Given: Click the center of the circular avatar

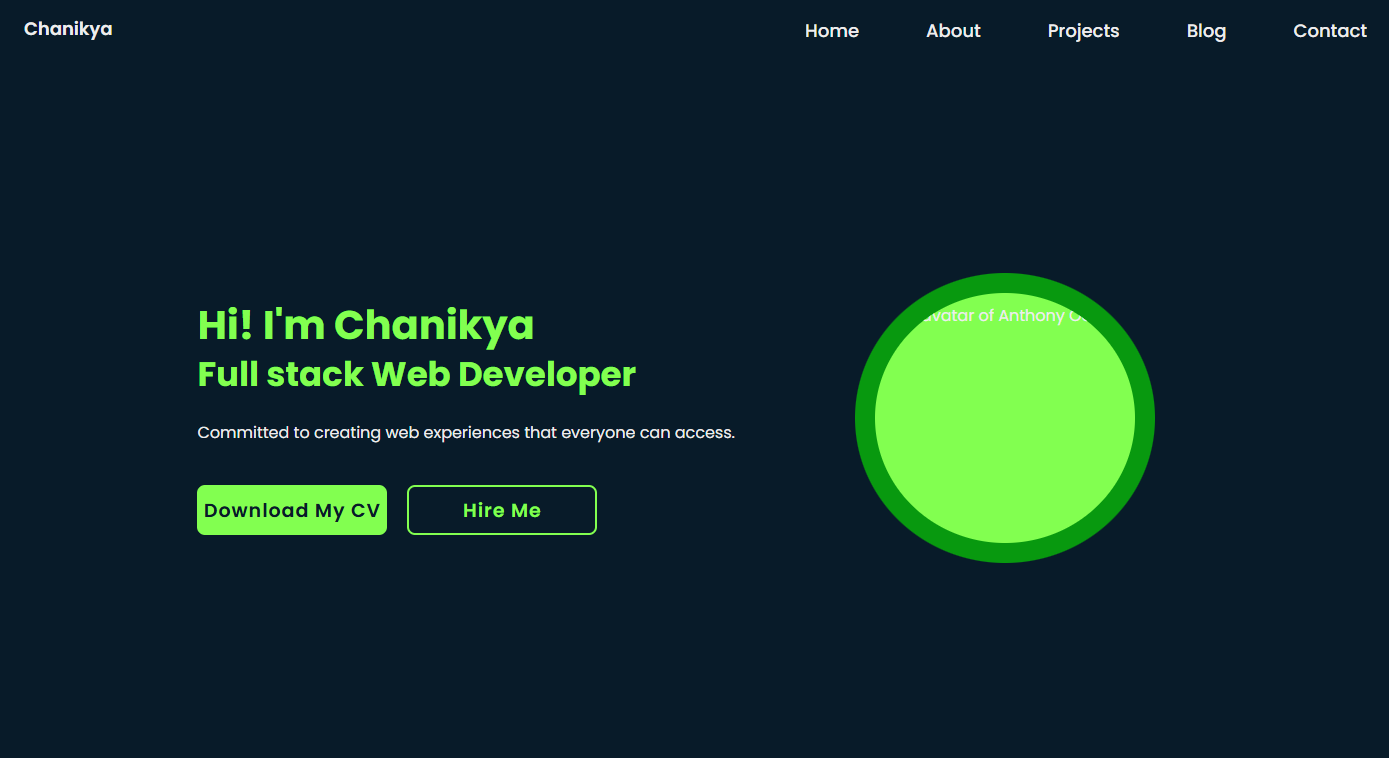Looking at the screenshot, I should (x=1005, y=420).
